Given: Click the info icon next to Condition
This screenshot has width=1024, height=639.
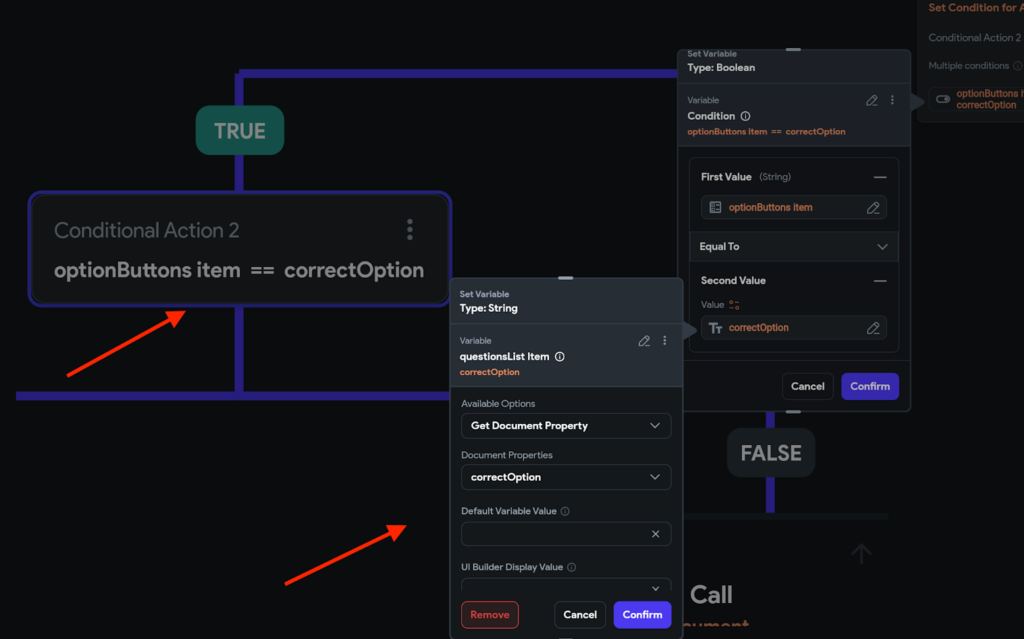Looking at the screenshot, I should pyautogui.click(x=746, y=116).
